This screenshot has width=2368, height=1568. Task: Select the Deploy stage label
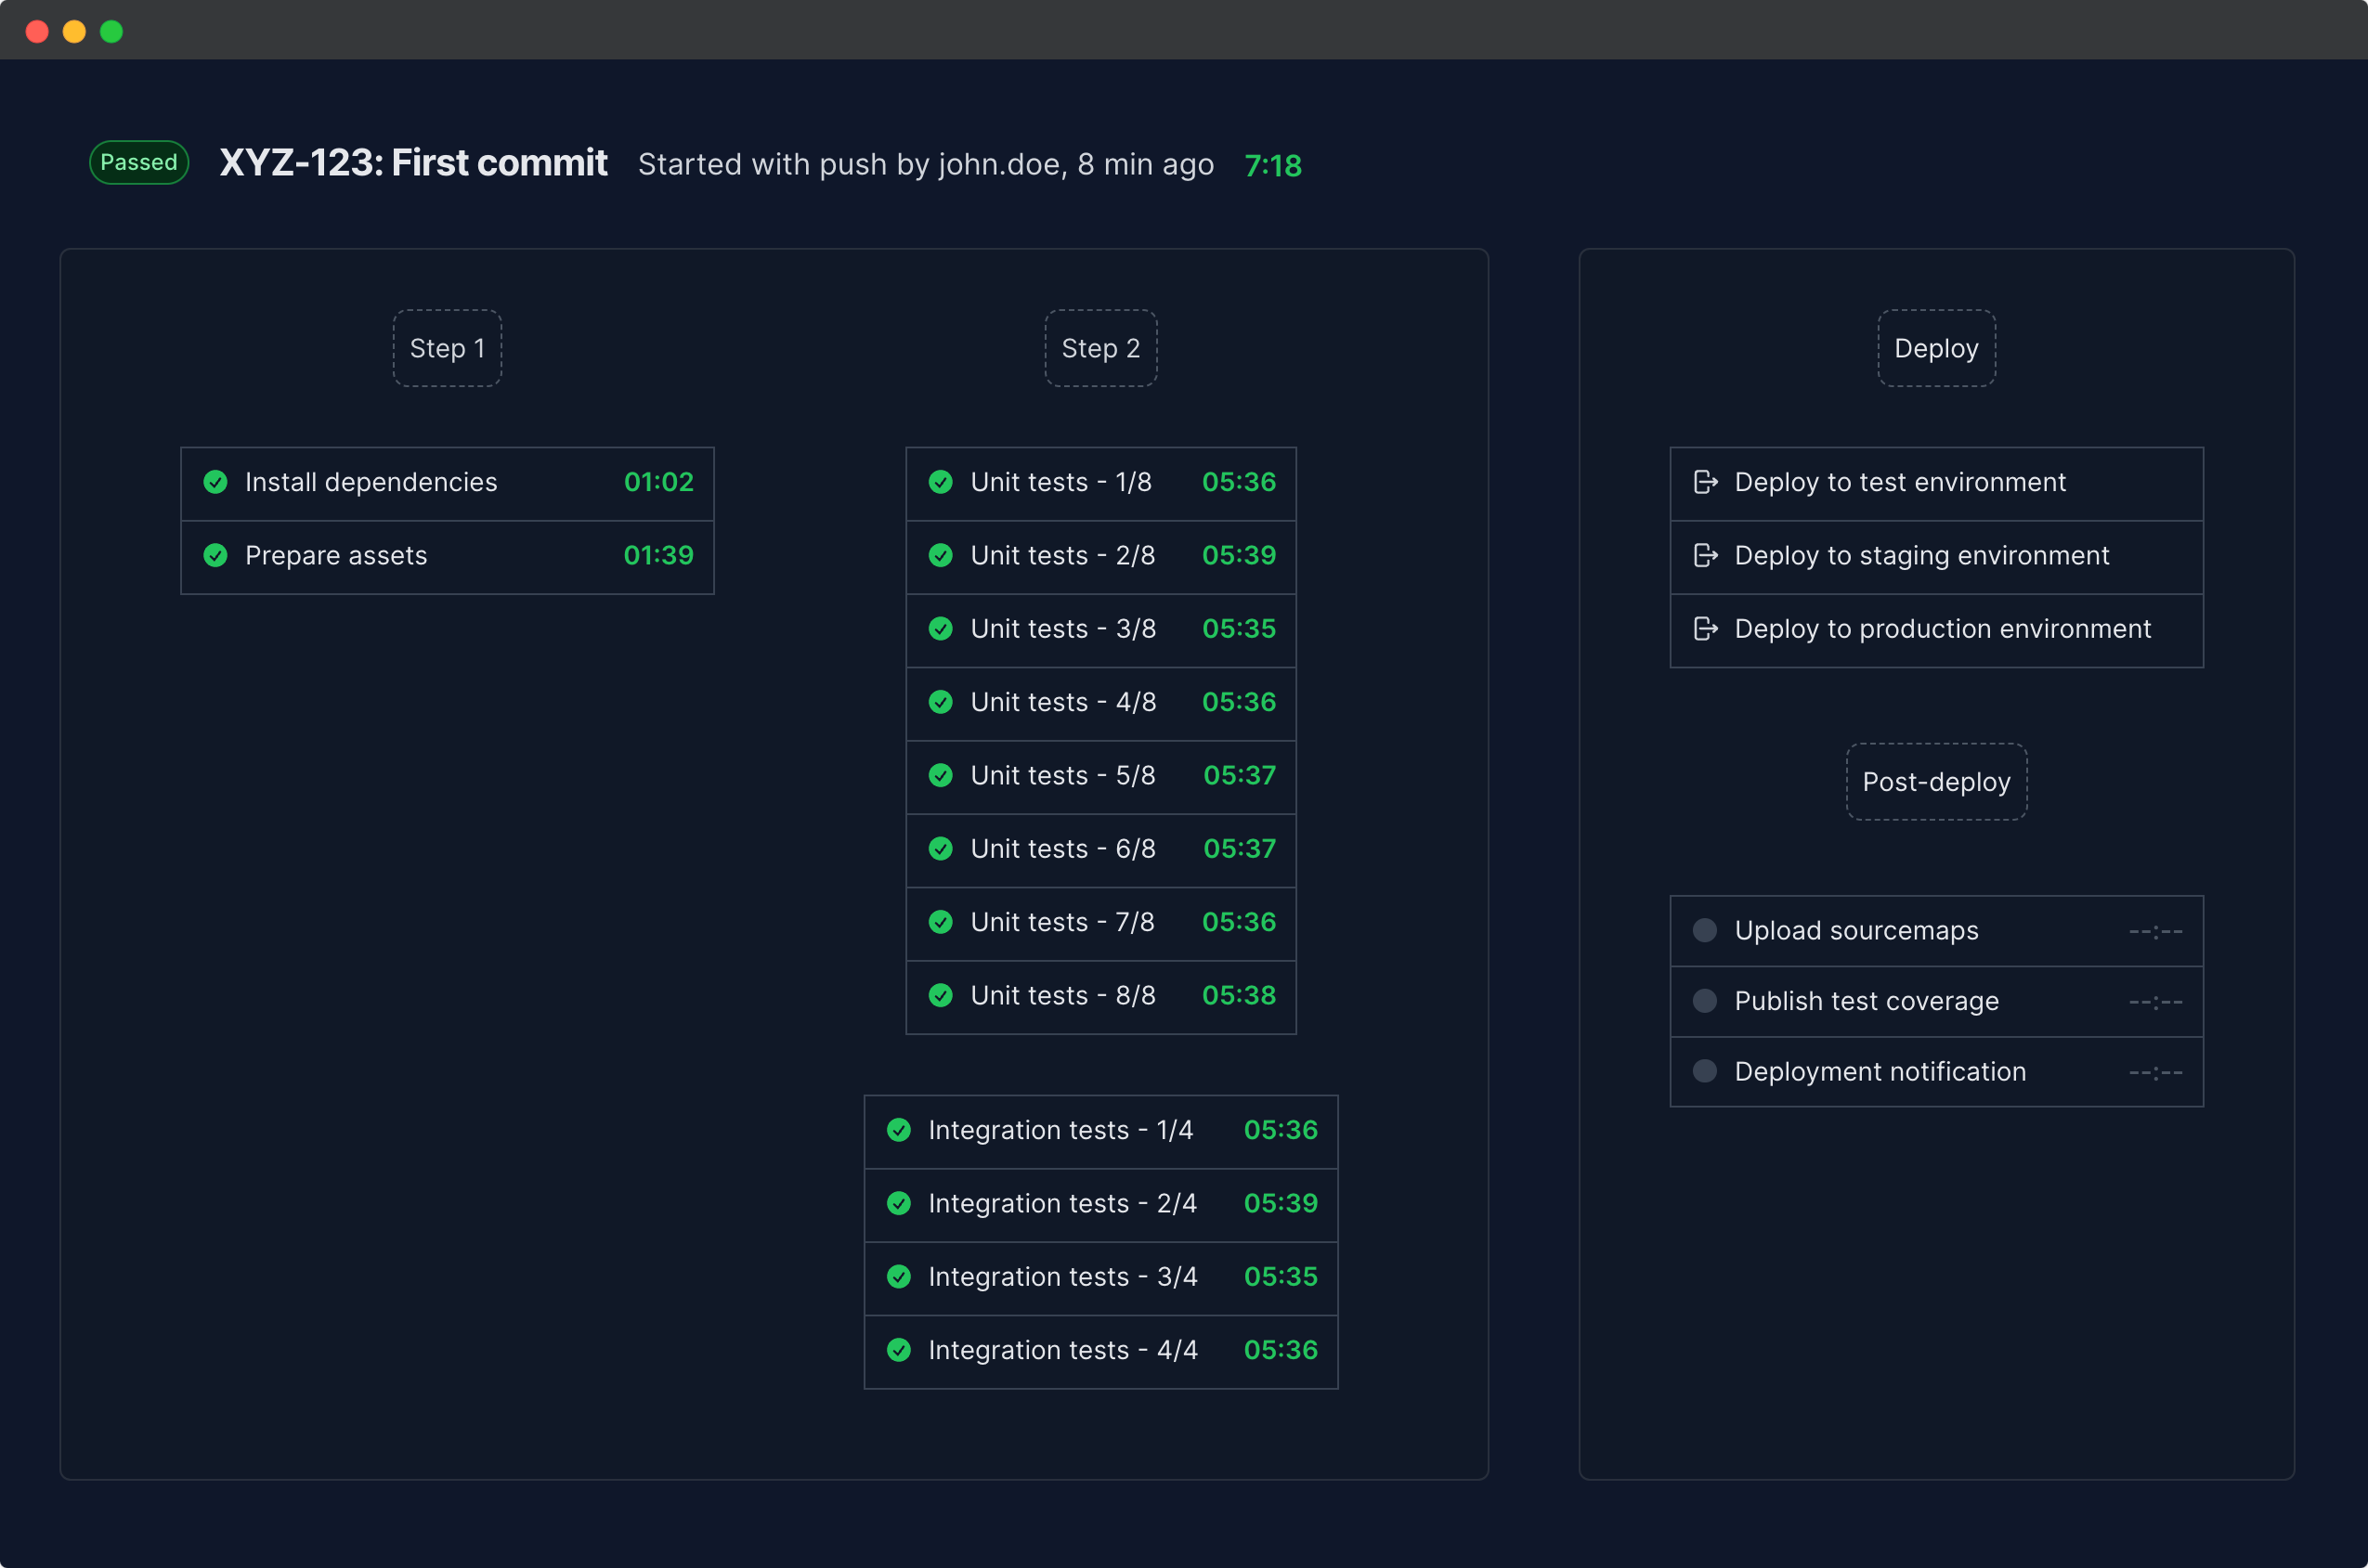1935,348
